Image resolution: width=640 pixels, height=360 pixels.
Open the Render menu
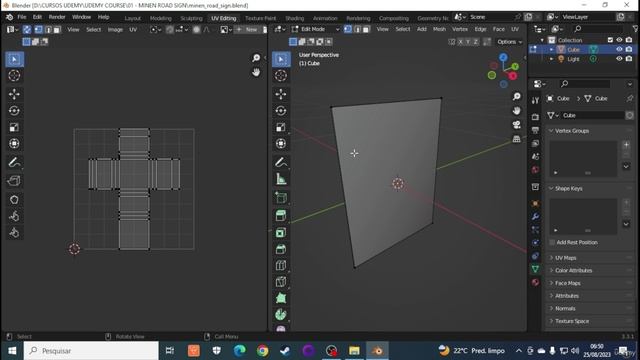point(57,17)
